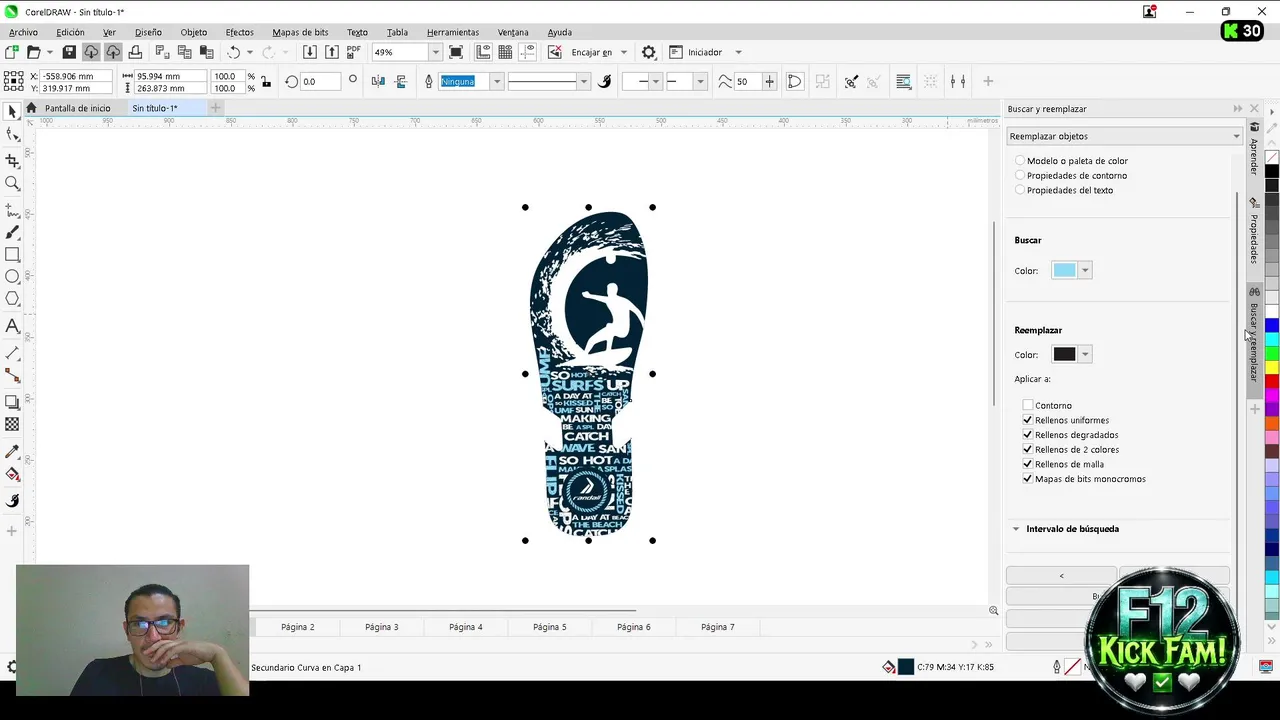Open the 'Mapas de bits' menu
Image resolution: width=1280 pixels, height=720 pixels.
[x=300, y=32]
